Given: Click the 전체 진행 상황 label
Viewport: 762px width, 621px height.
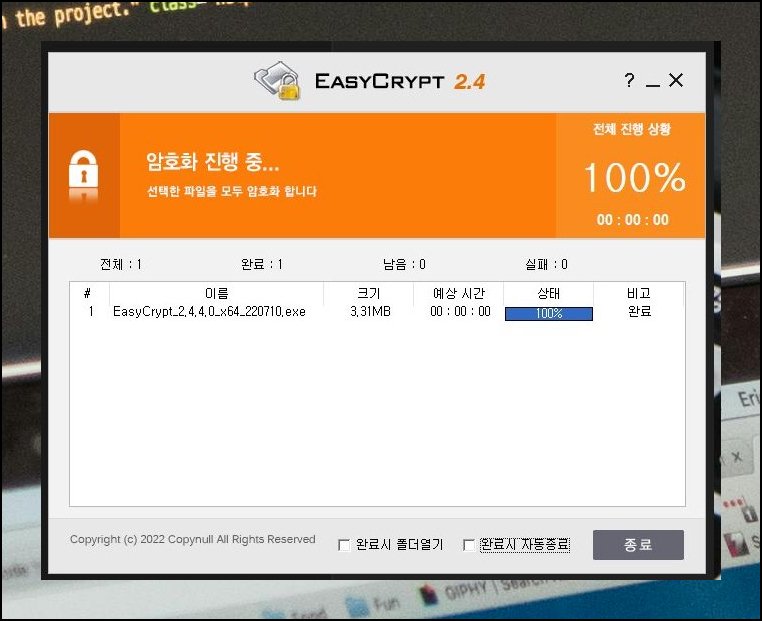Looking at the screenshot, I should [632, 129].
